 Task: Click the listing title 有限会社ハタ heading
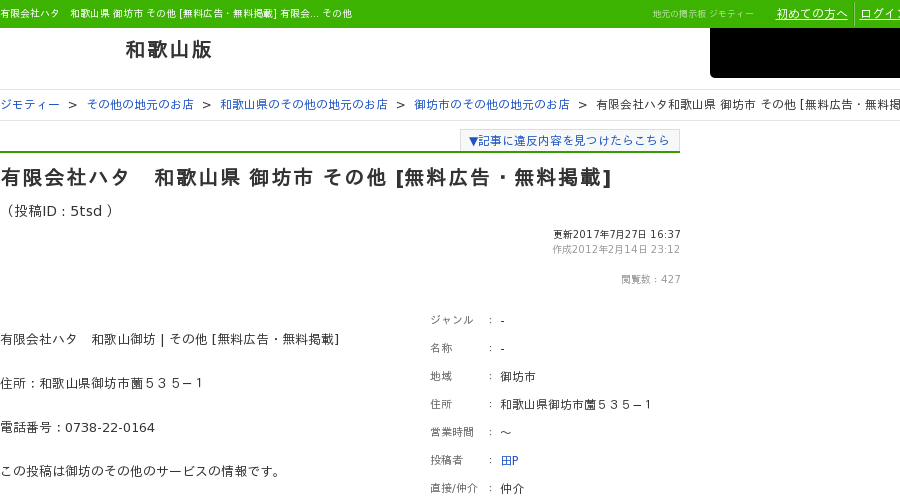(306, 177)
